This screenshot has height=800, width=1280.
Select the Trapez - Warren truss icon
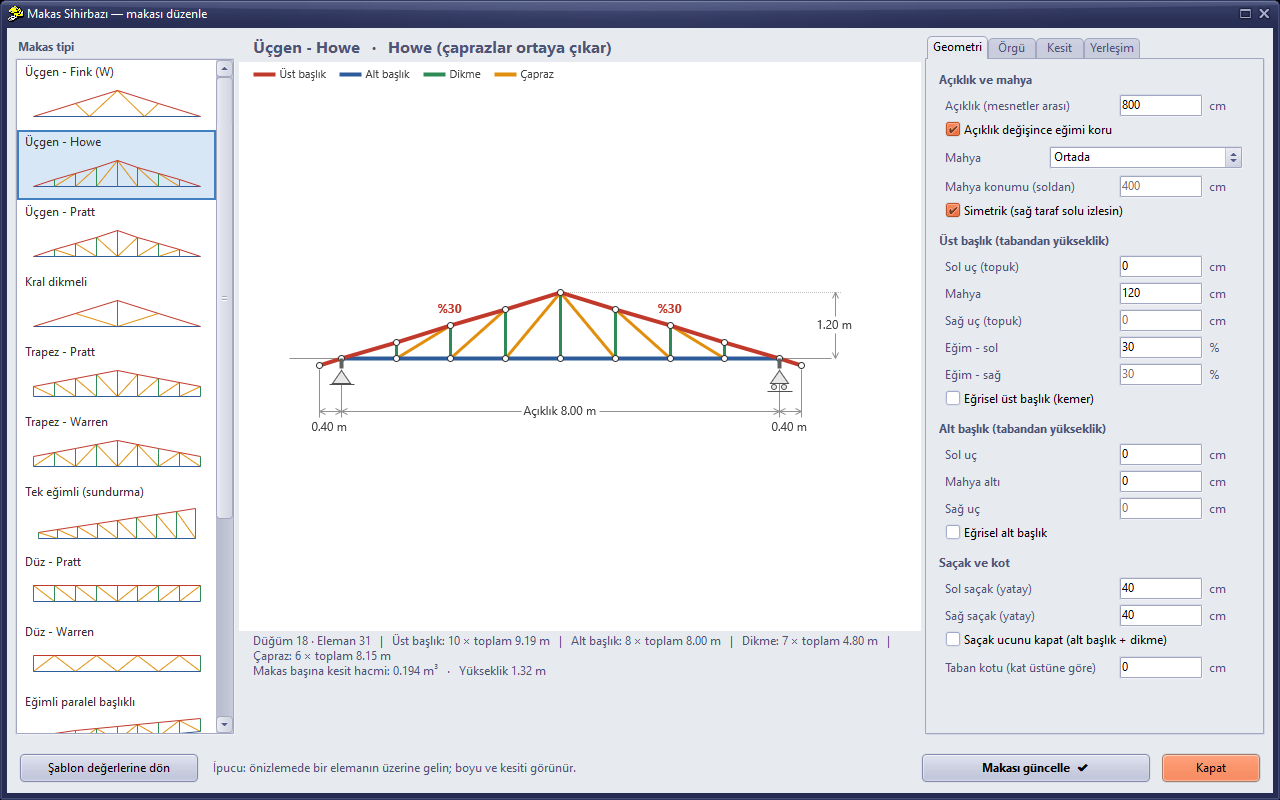click(117, 454)
